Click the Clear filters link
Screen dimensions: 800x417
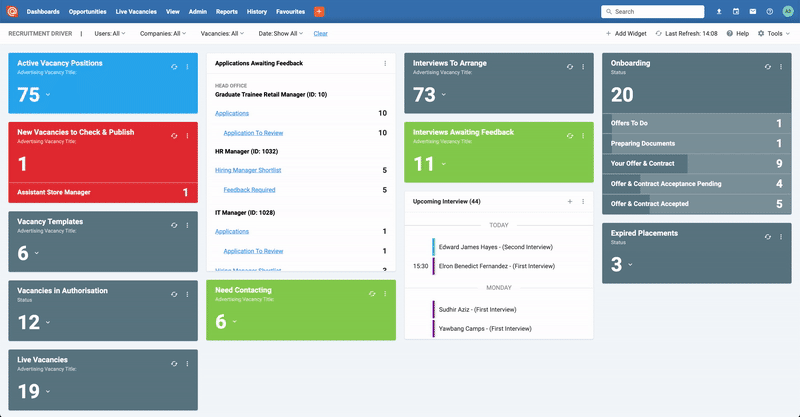(x=320, y=34)
